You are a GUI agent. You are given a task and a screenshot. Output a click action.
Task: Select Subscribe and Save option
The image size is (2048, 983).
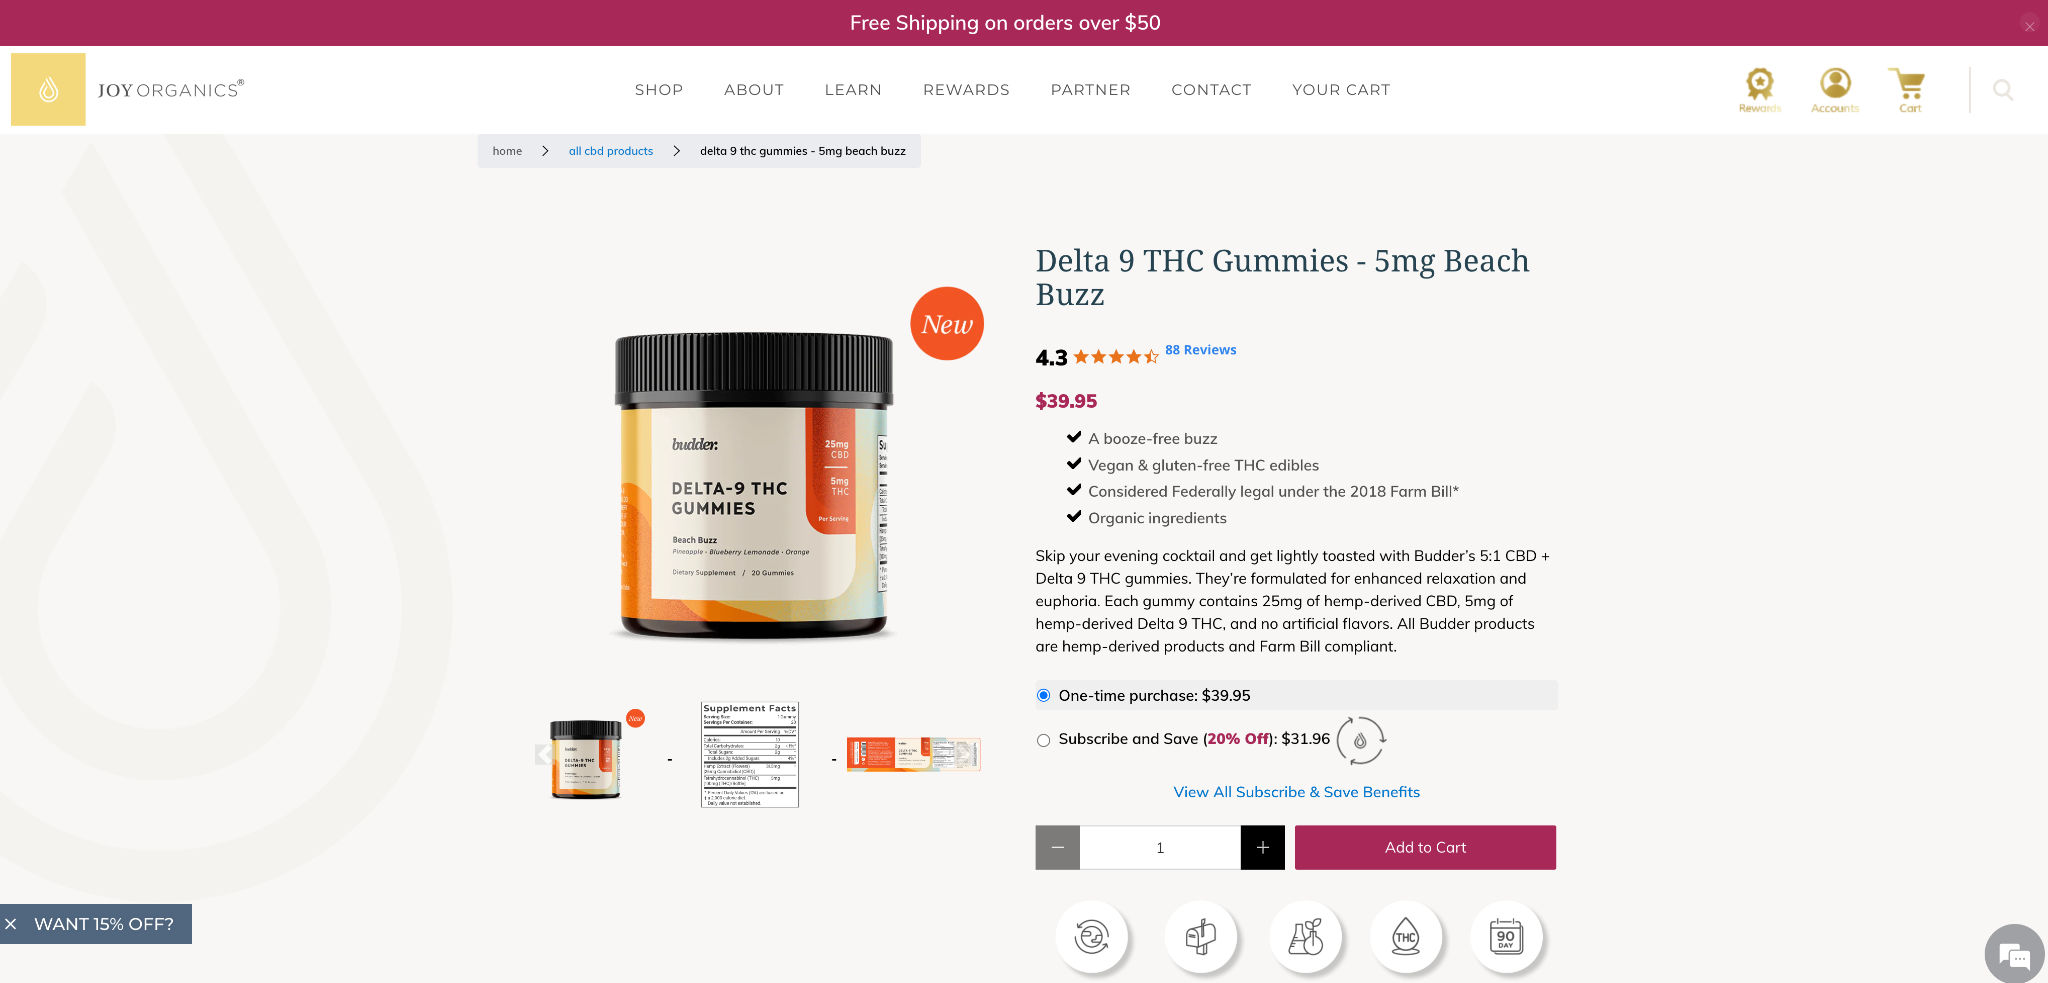(1043, 740)
